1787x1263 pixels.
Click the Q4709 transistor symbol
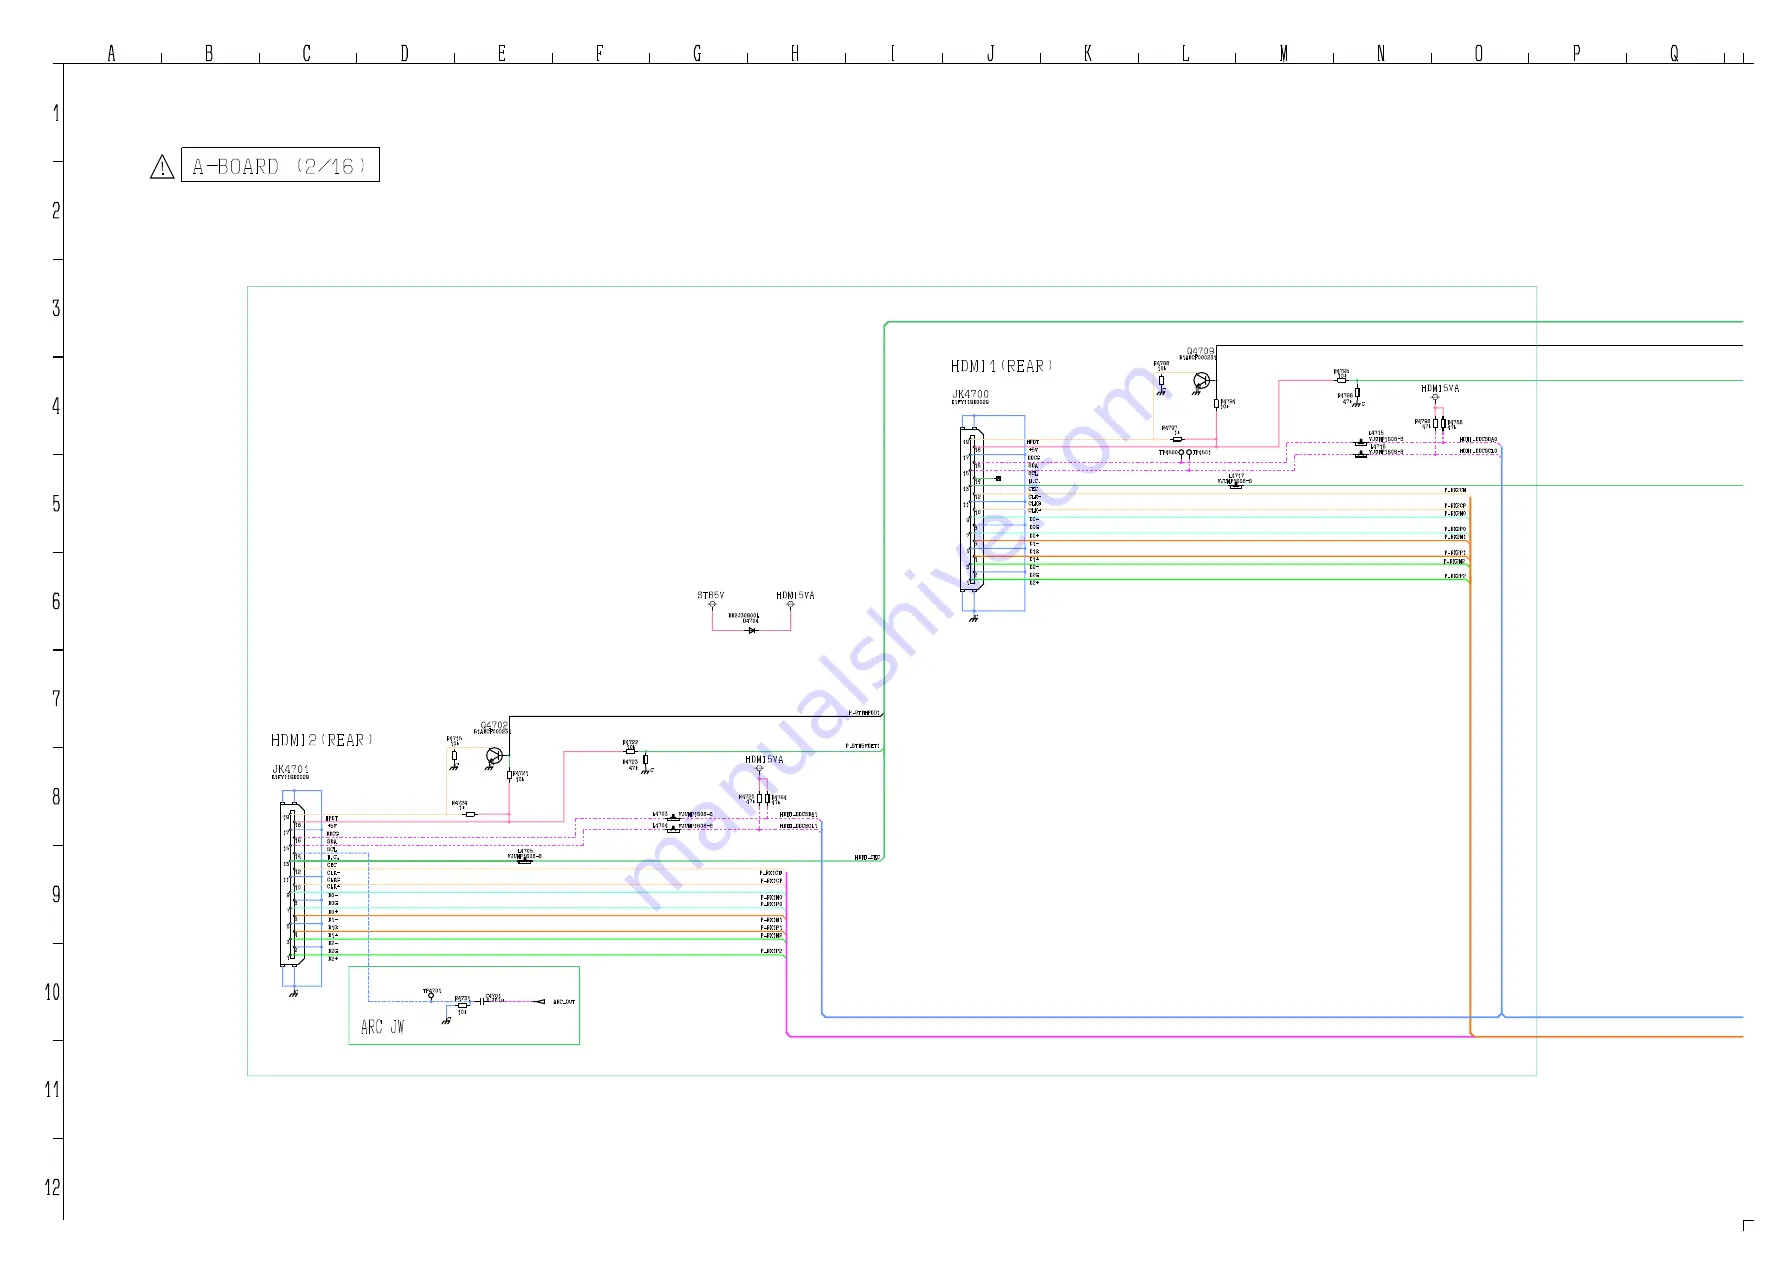(1201, 381)
